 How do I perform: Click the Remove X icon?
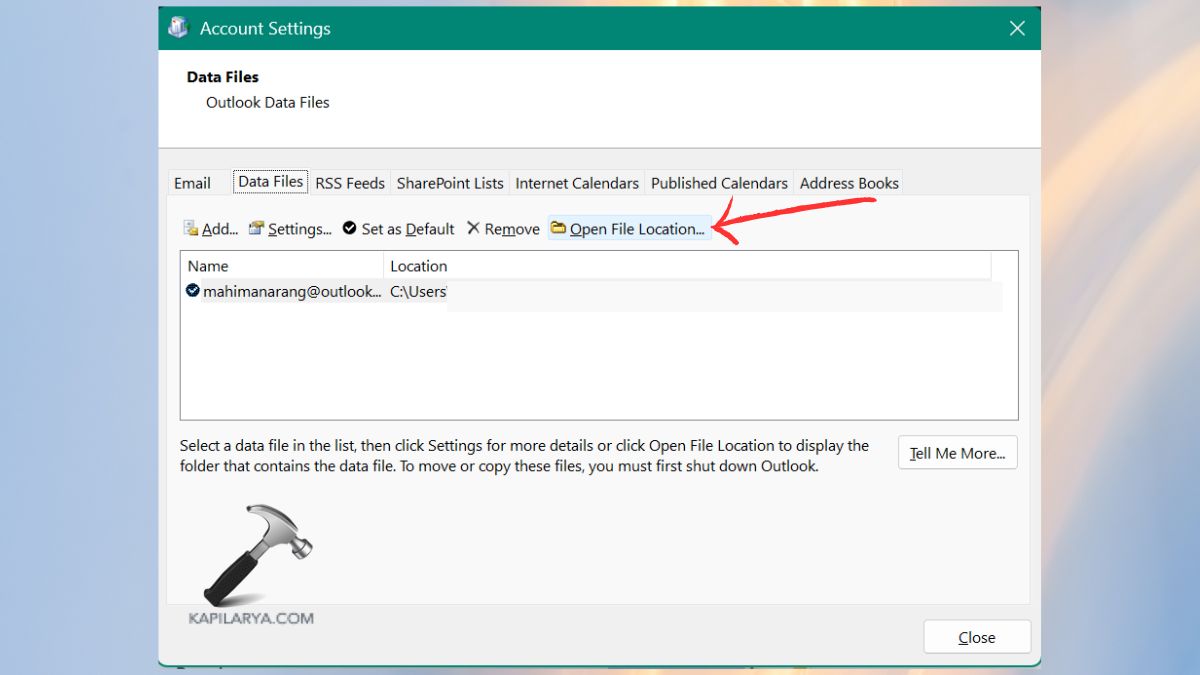(x=474, y=228)
